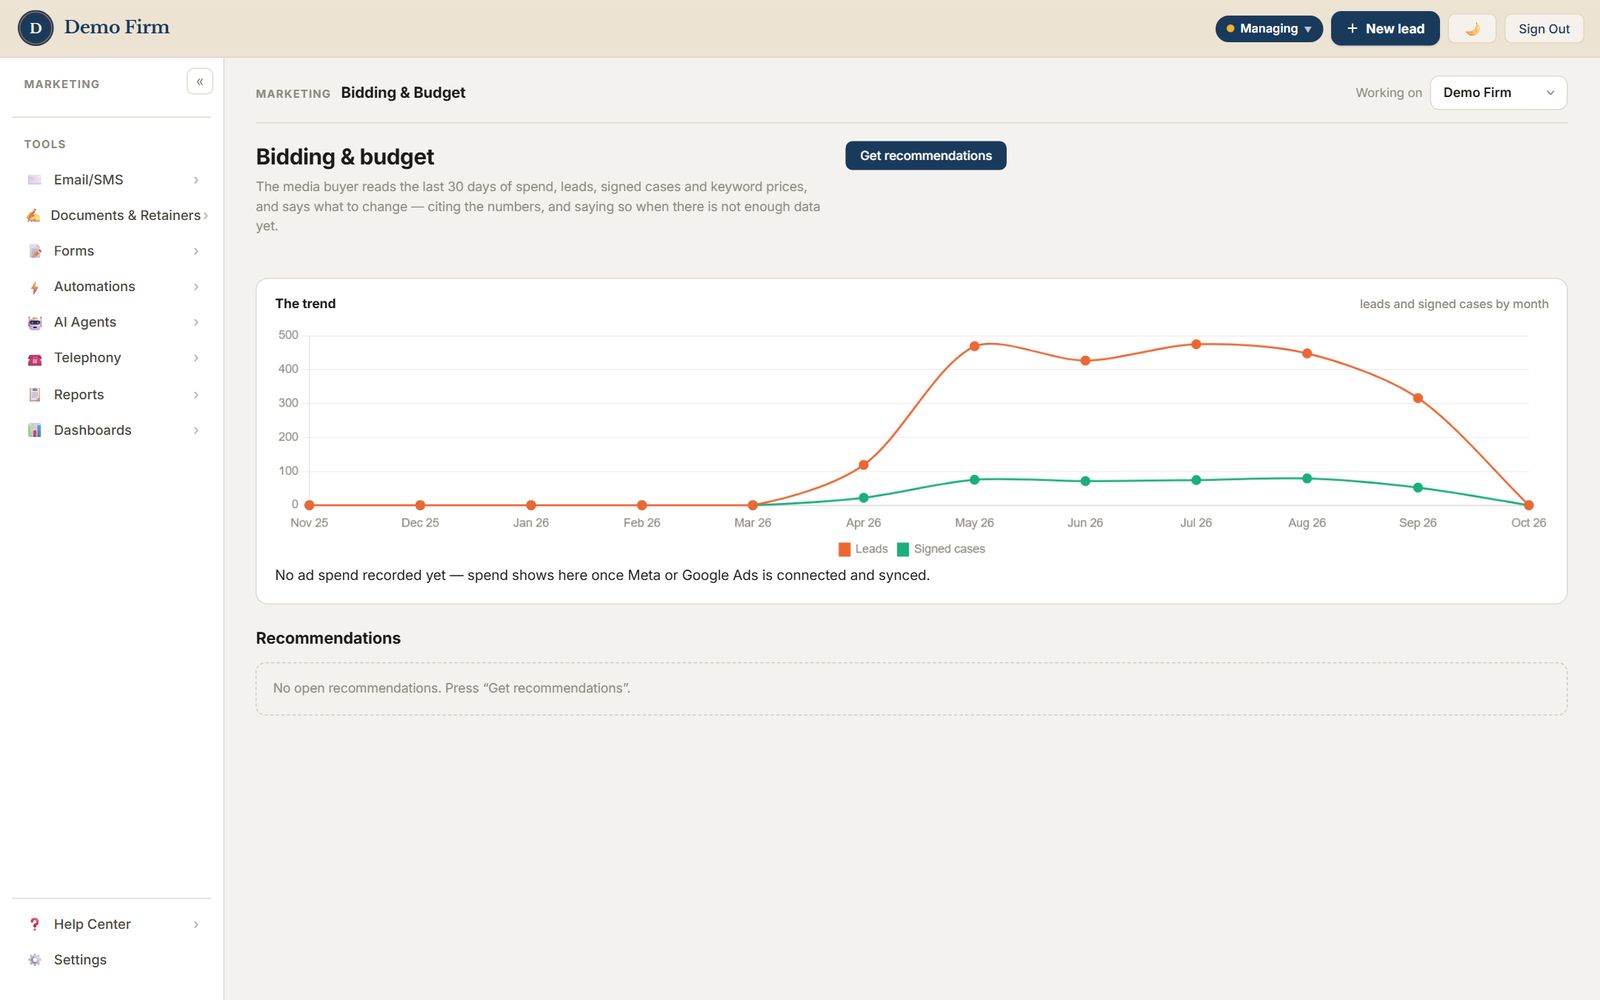Click the Forms sidebar icon

point(35,251)
